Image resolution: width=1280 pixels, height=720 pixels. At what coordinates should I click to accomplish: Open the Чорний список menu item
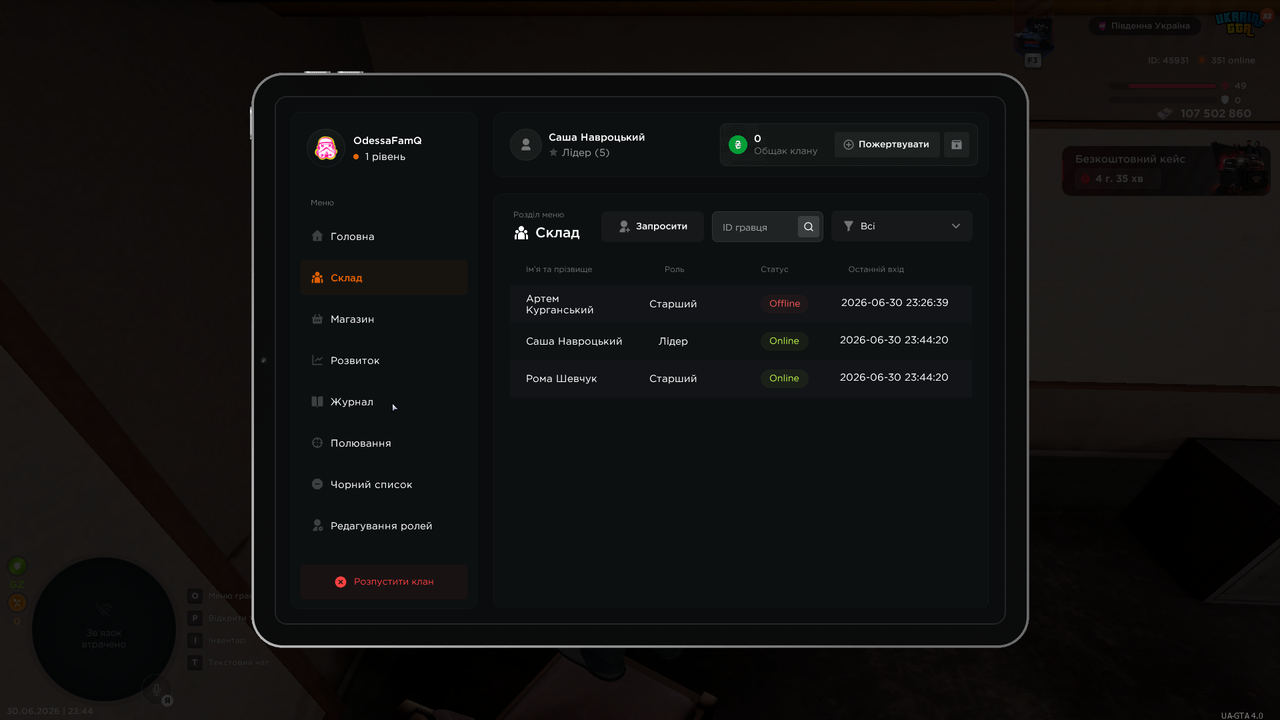click(x=384, y=485)
